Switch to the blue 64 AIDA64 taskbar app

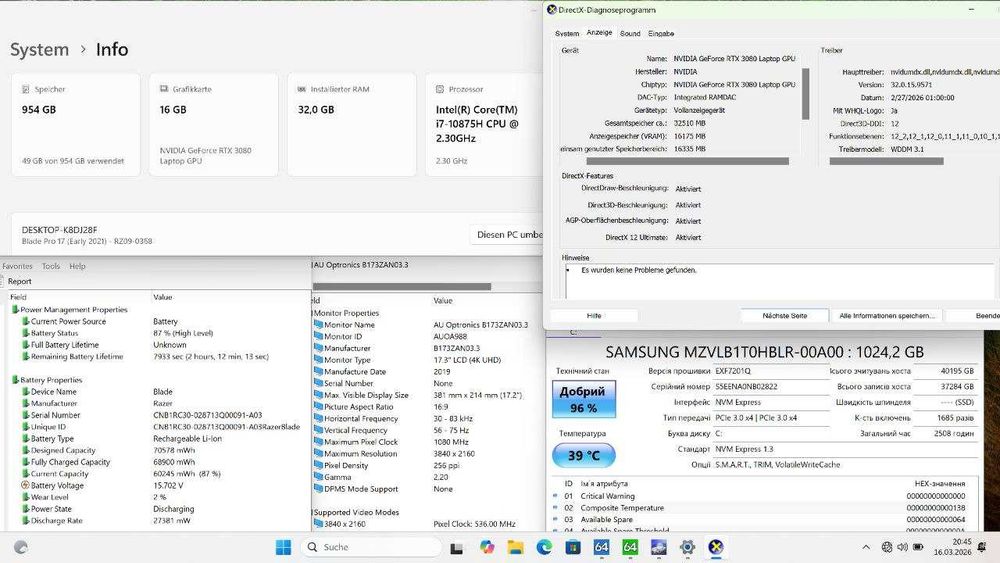(x=601, y=547)
